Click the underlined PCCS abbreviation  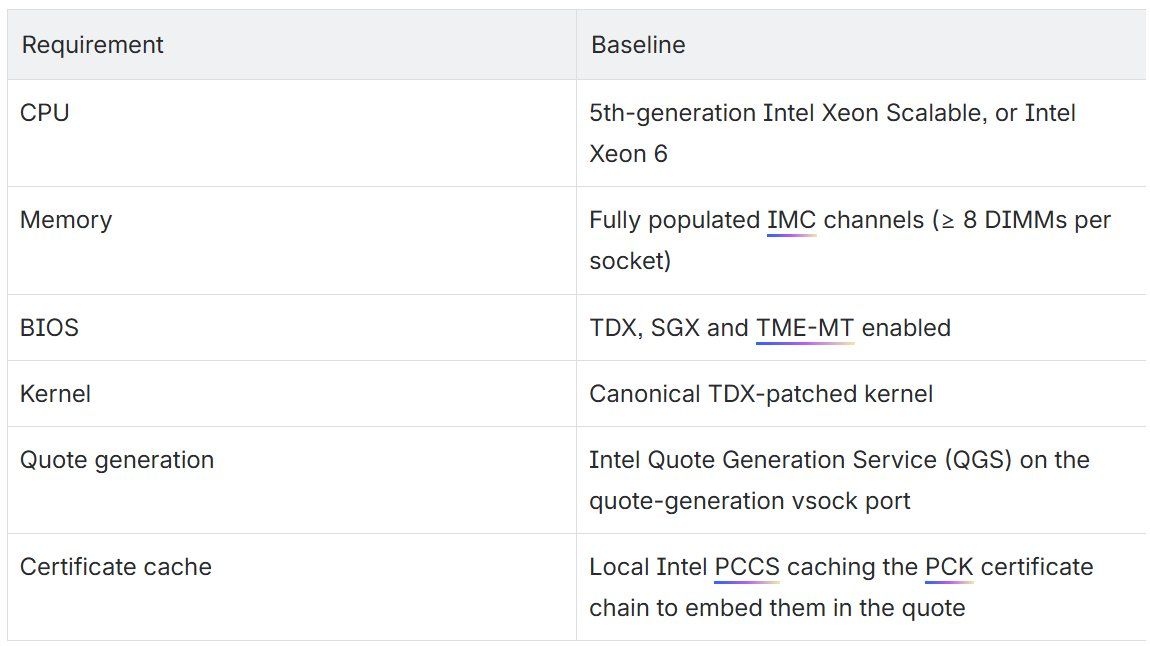[x=747, y=567]
